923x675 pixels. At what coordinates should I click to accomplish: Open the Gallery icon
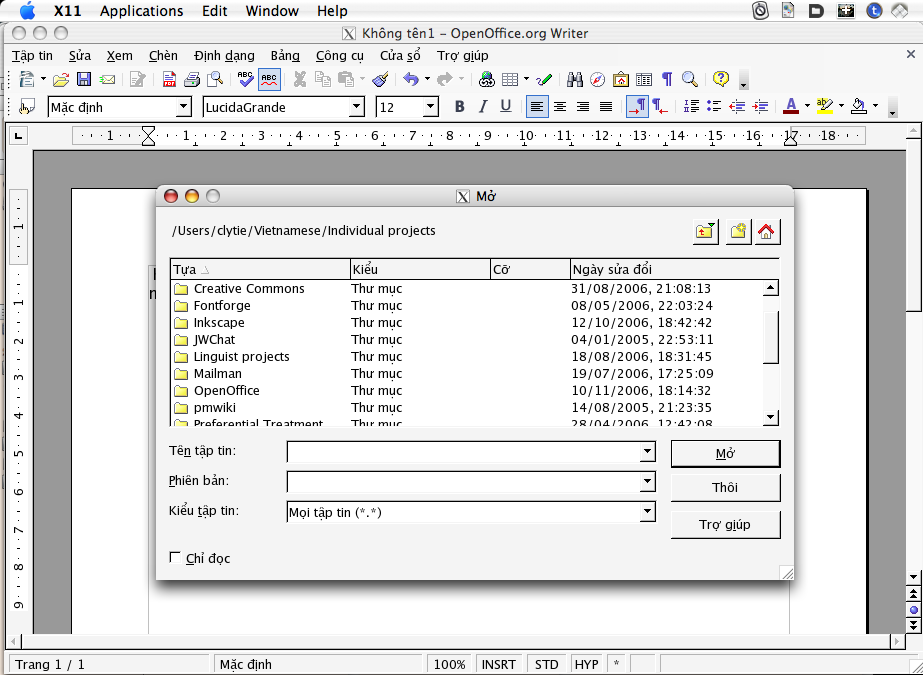(x=620, y=79)
